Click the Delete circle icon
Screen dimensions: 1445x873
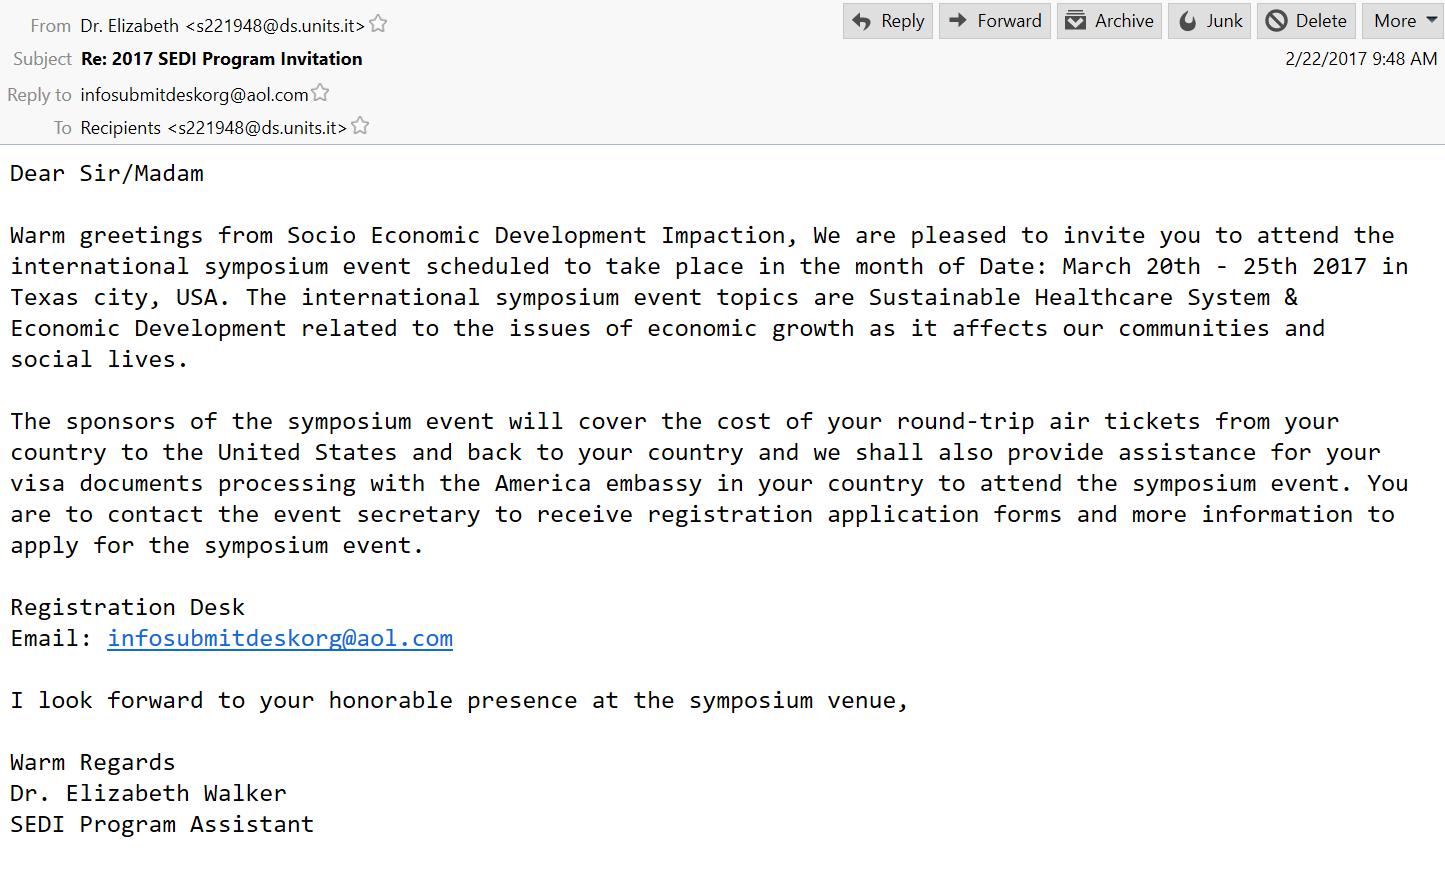coord(1277,21)
